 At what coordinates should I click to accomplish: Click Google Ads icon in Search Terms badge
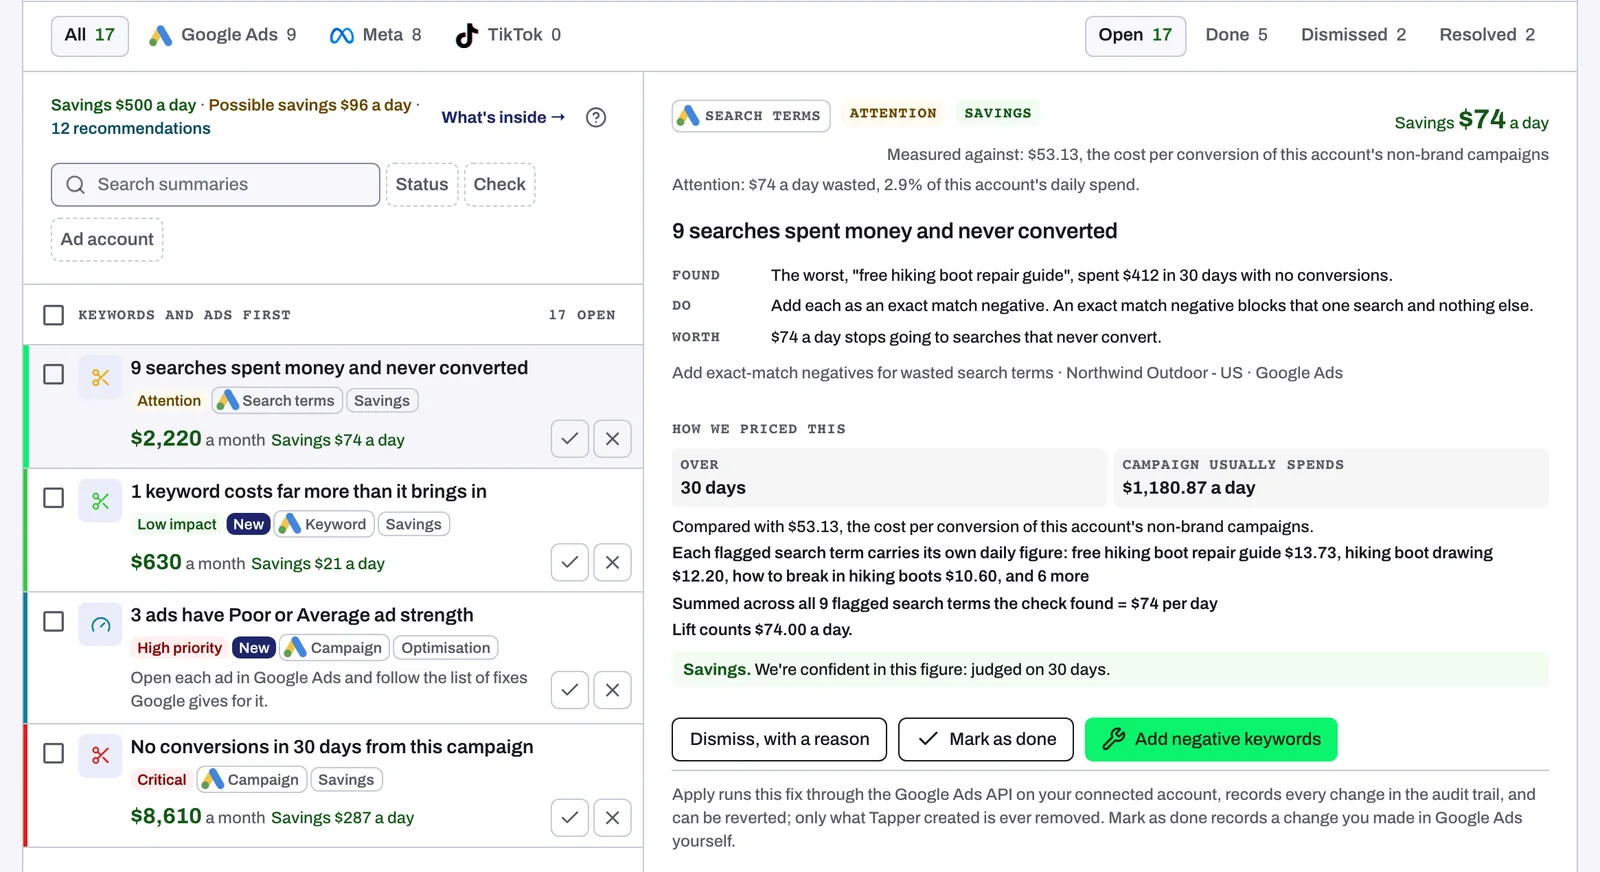point(688,116)
